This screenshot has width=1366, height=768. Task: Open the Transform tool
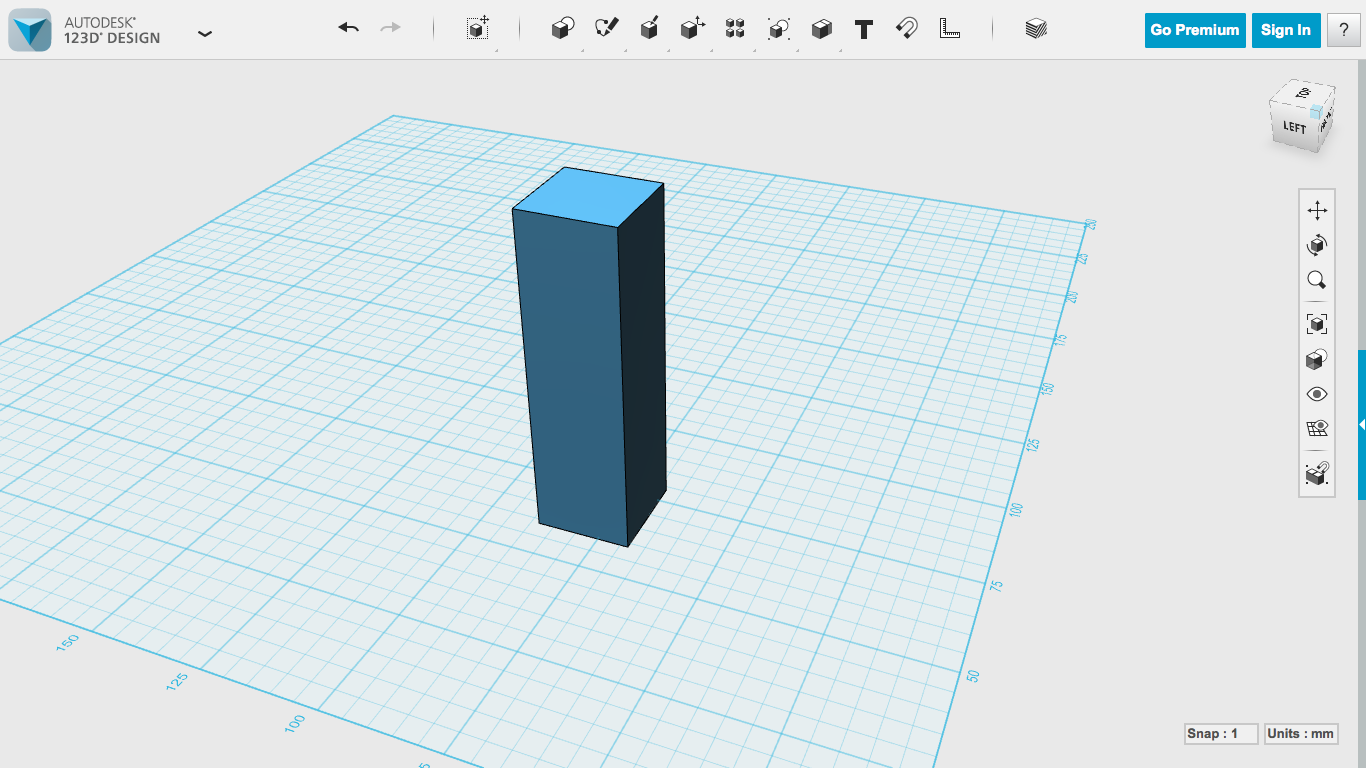pyautogui.click(x=478, y=28)
